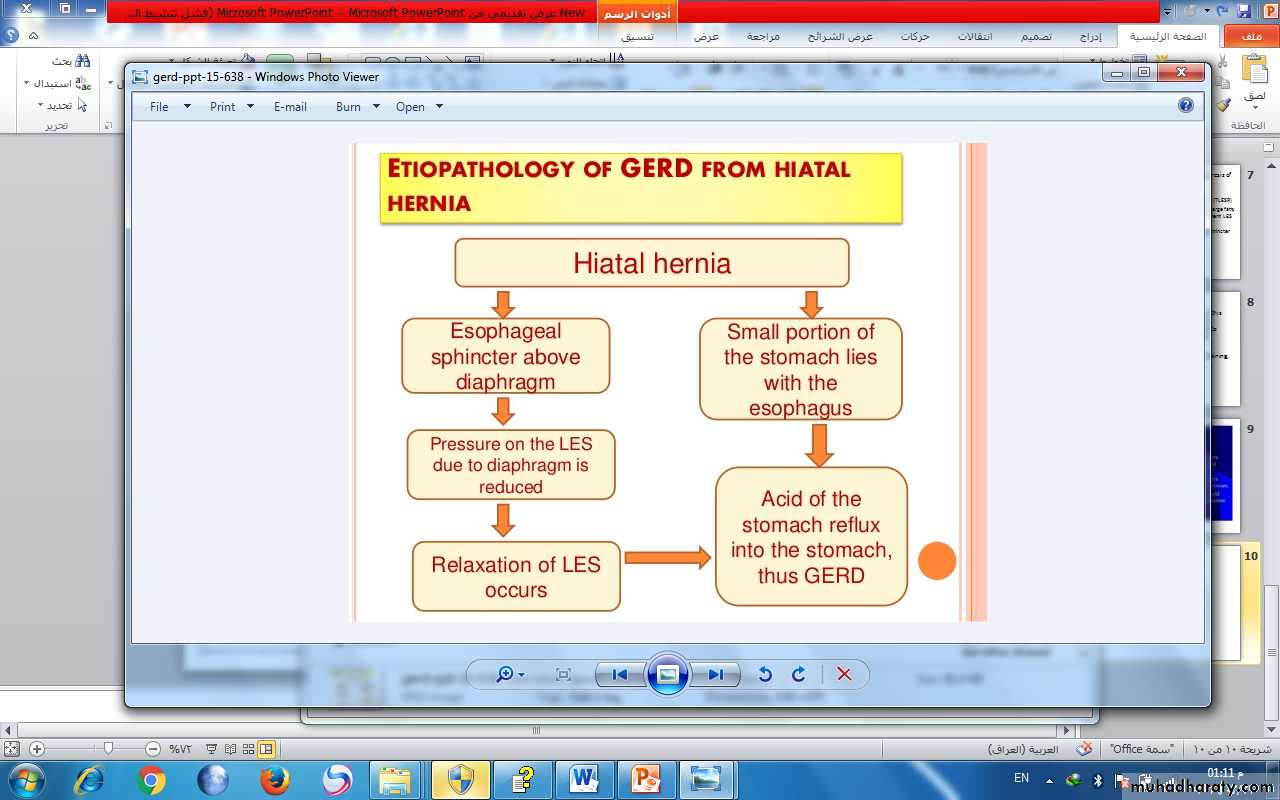This screenshot has width=1280, height=800.
Task: Expand the Print menu
Action: click(x=231, y=107)
